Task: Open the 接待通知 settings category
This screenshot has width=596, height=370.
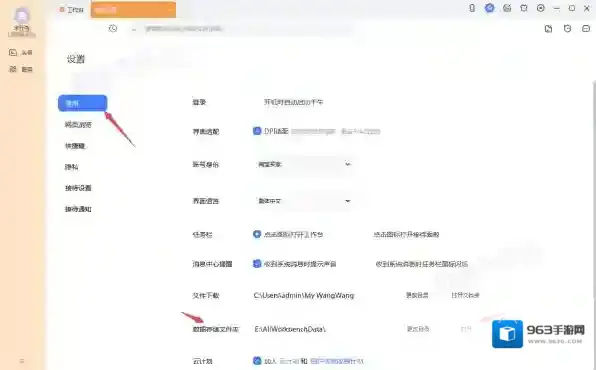Action: (x=78, y=209)
